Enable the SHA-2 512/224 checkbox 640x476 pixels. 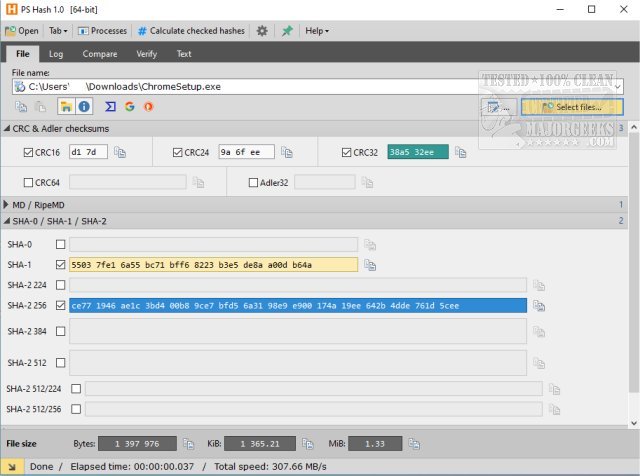[76, 389]
